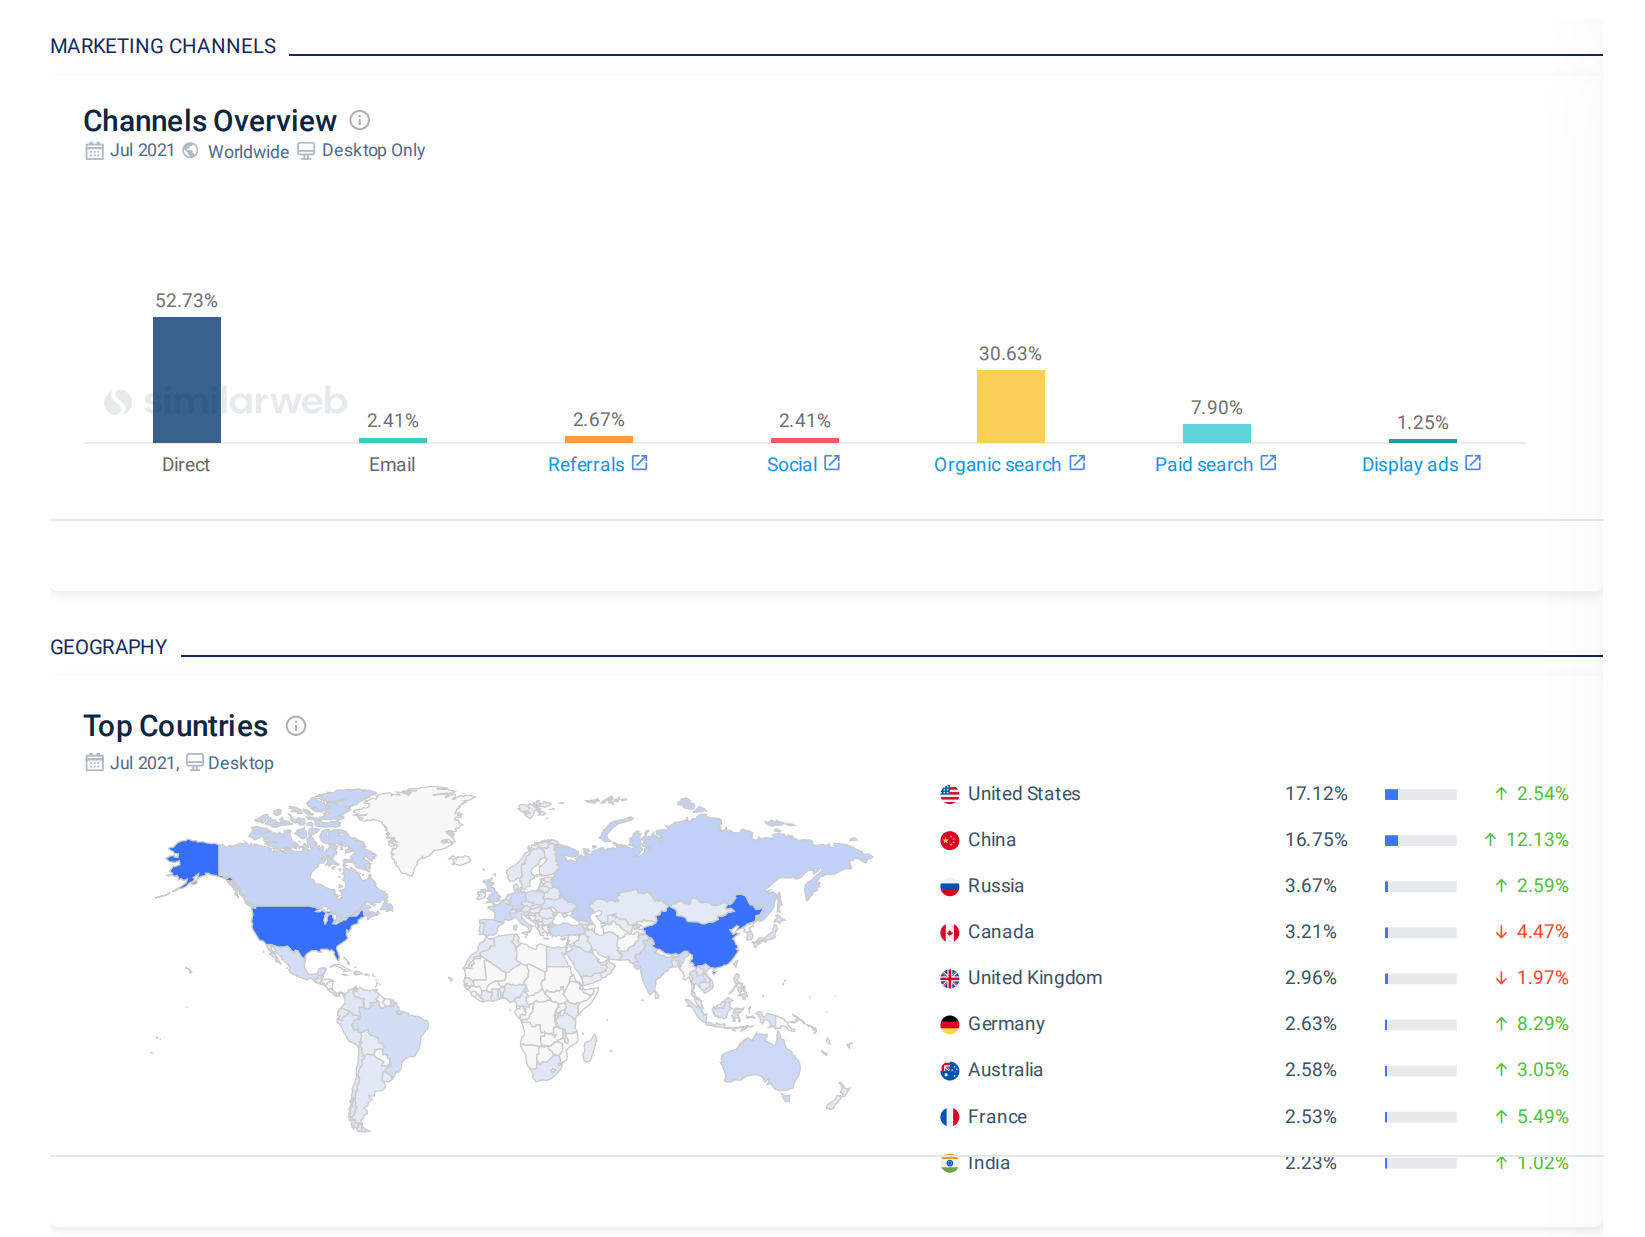Click the calendar icon beside Jul 2021
This screenshot has height=1237, width=1645.
(95, 151)
